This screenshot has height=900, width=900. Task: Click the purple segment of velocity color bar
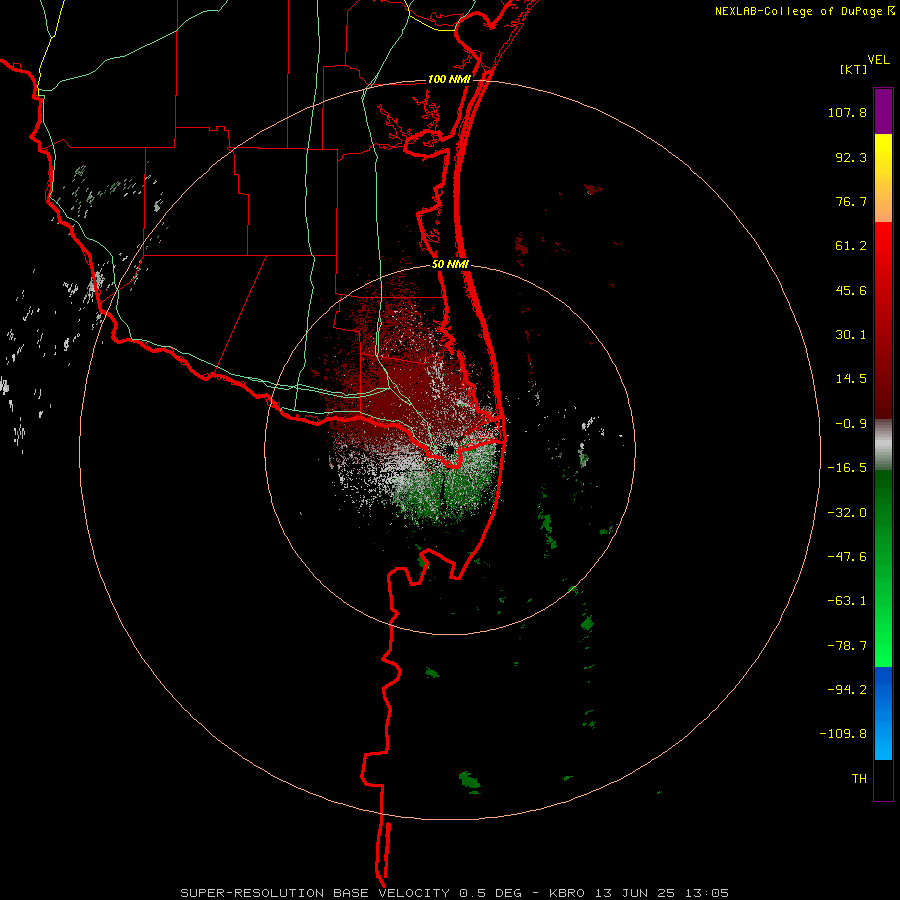click(883, 111)
